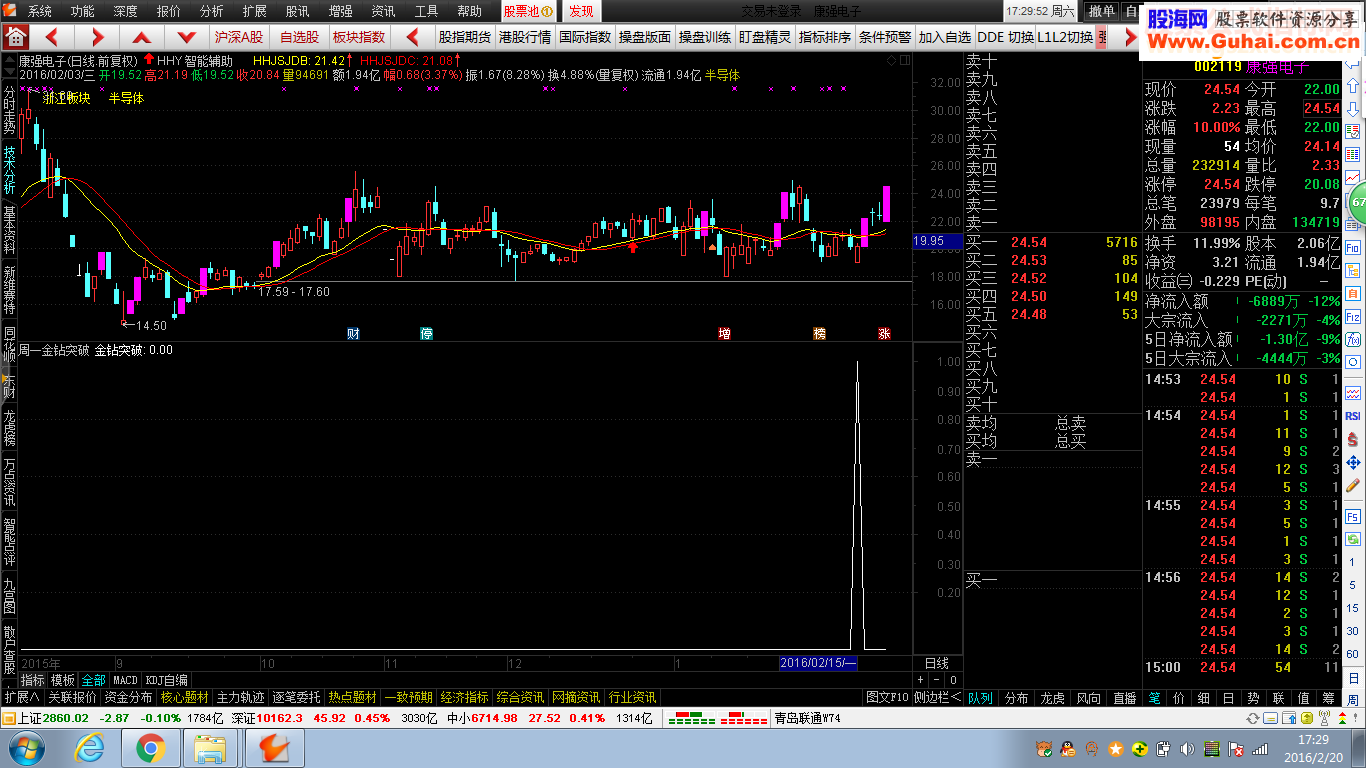
Task: Click the red right arrow at the toolbar's right end
Action: (1130, 37)
